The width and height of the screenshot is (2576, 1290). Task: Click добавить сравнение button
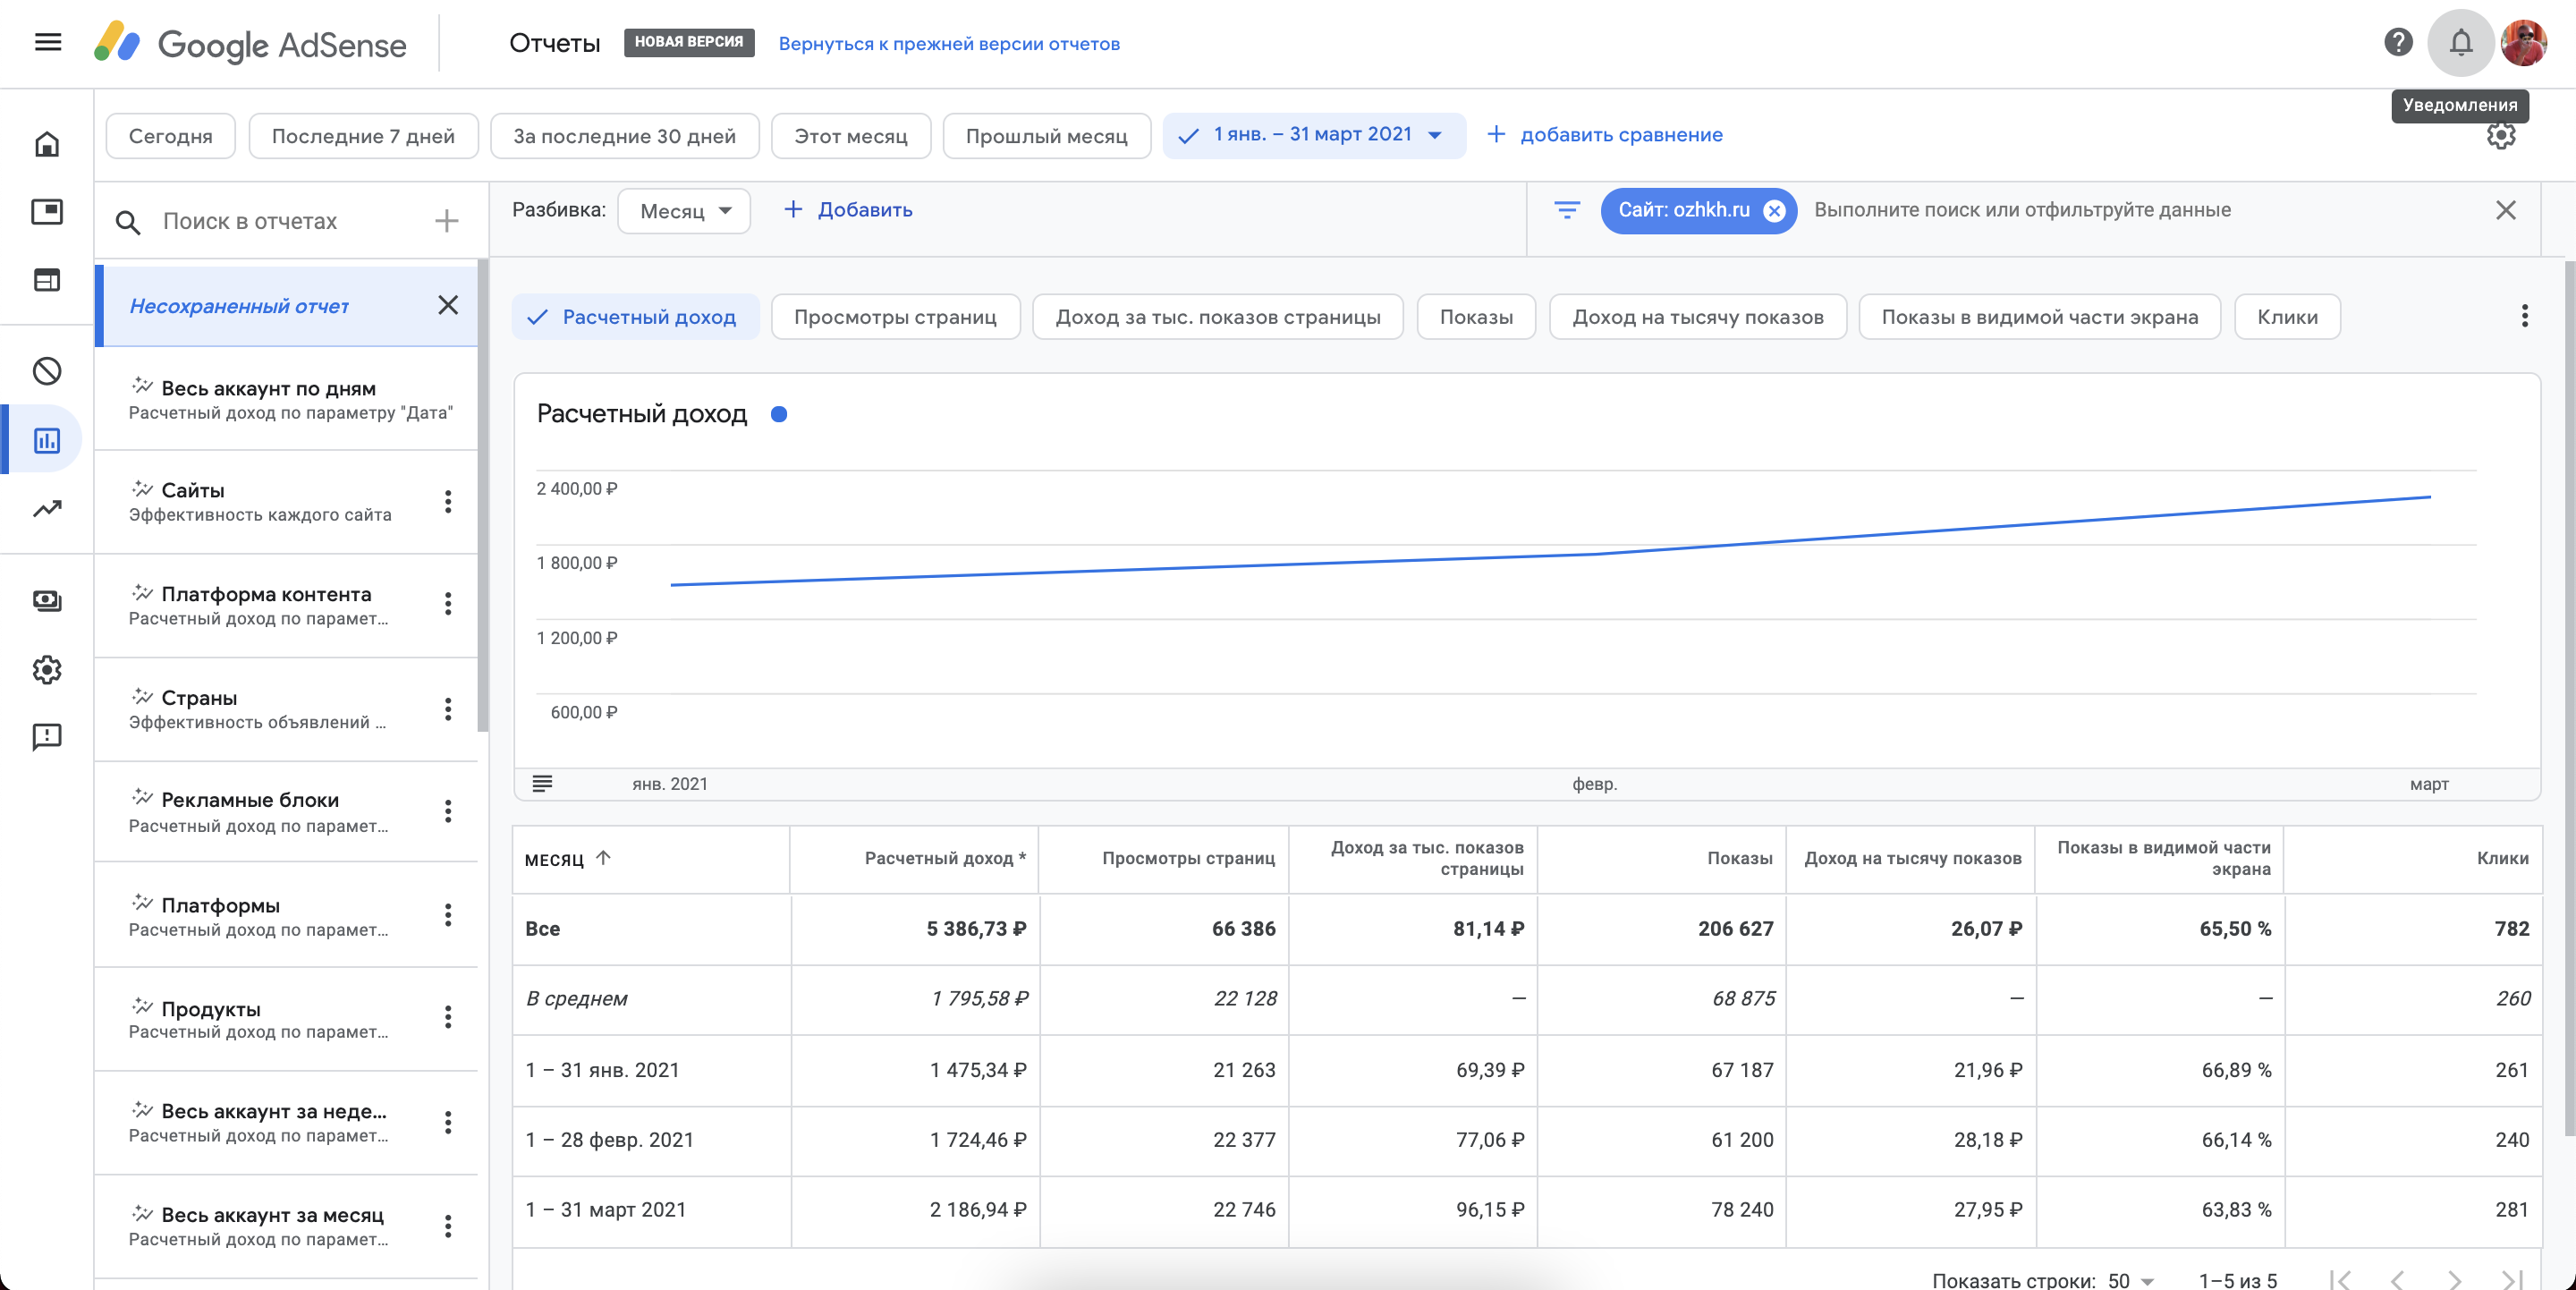(x=1605, y=135)
